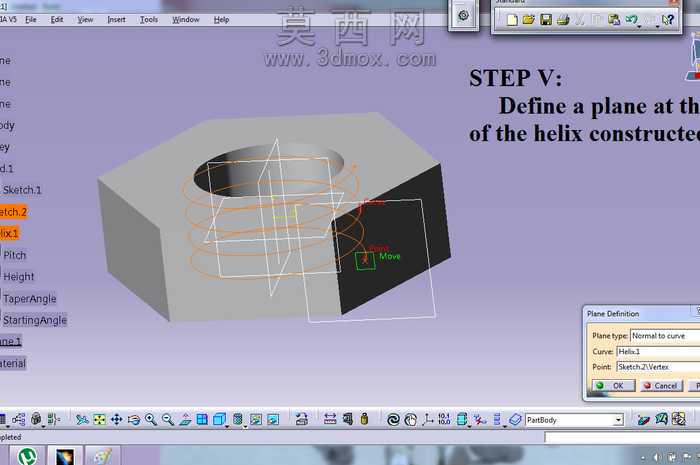Select the StartingAngle parameter in tree
The height and width of the screenshot is (465, 700).
tap(35, 320)
